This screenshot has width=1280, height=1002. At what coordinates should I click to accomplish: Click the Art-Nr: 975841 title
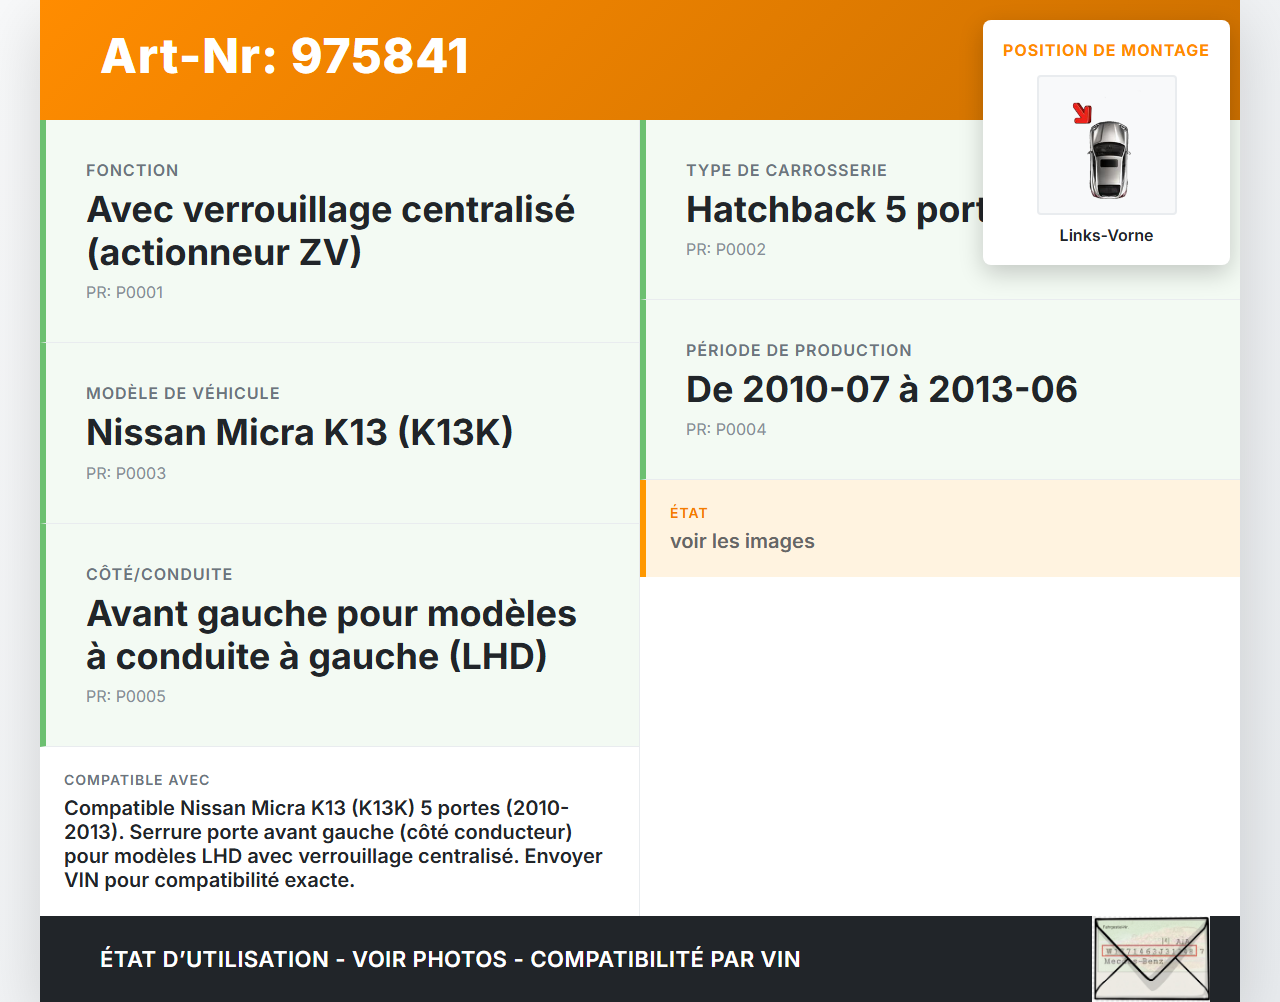pos(284,57)
